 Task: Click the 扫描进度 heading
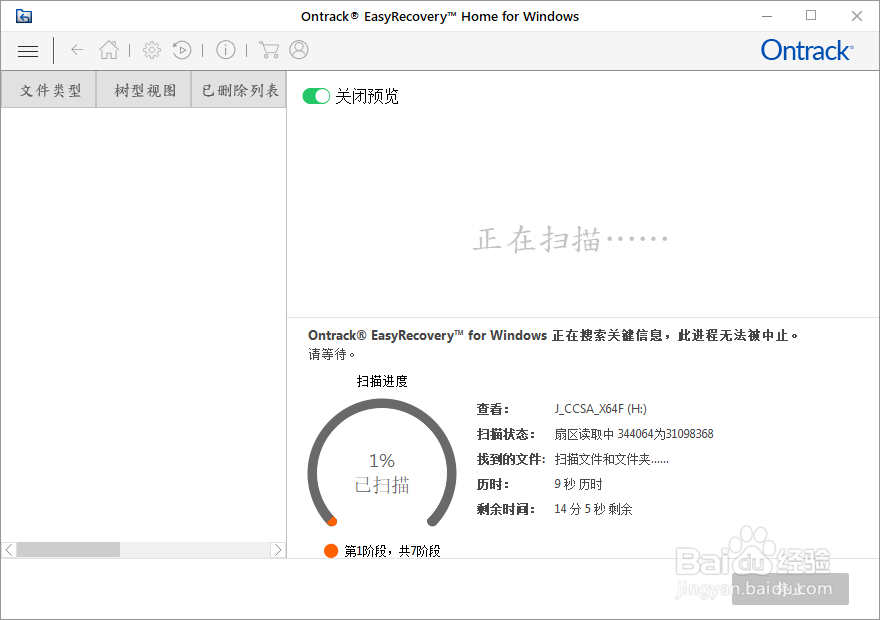[x=382, y=382]
